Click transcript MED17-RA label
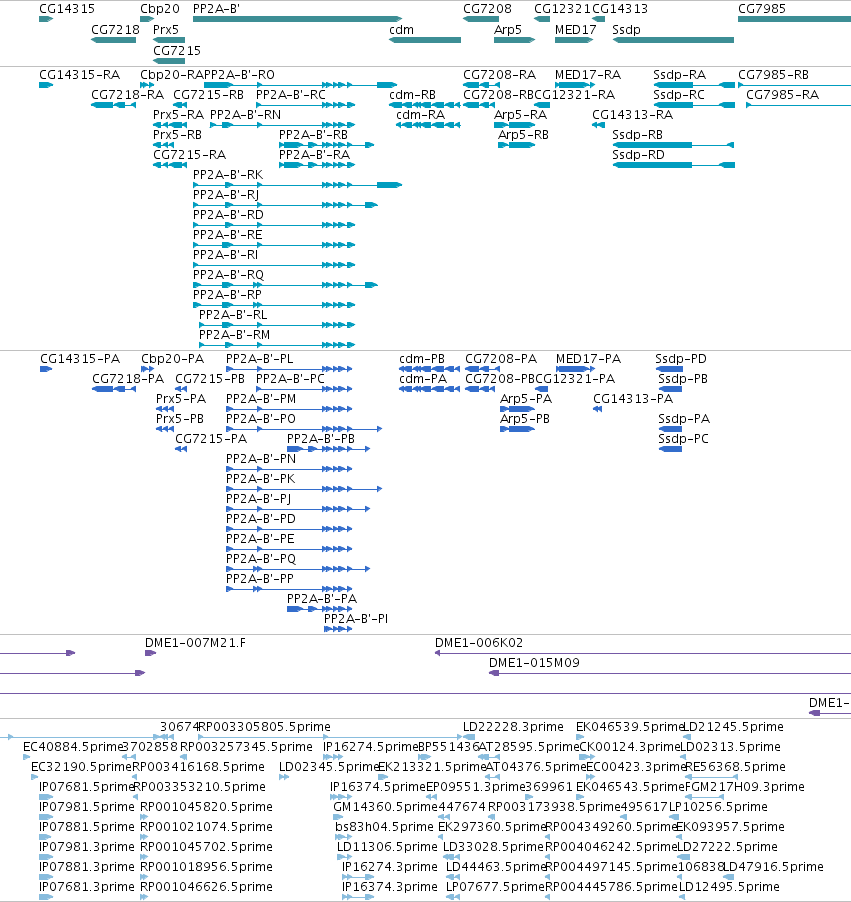Image resolution: width=851 pixels, height=902 pixels. pyautogui.click(x=588, y=75)
